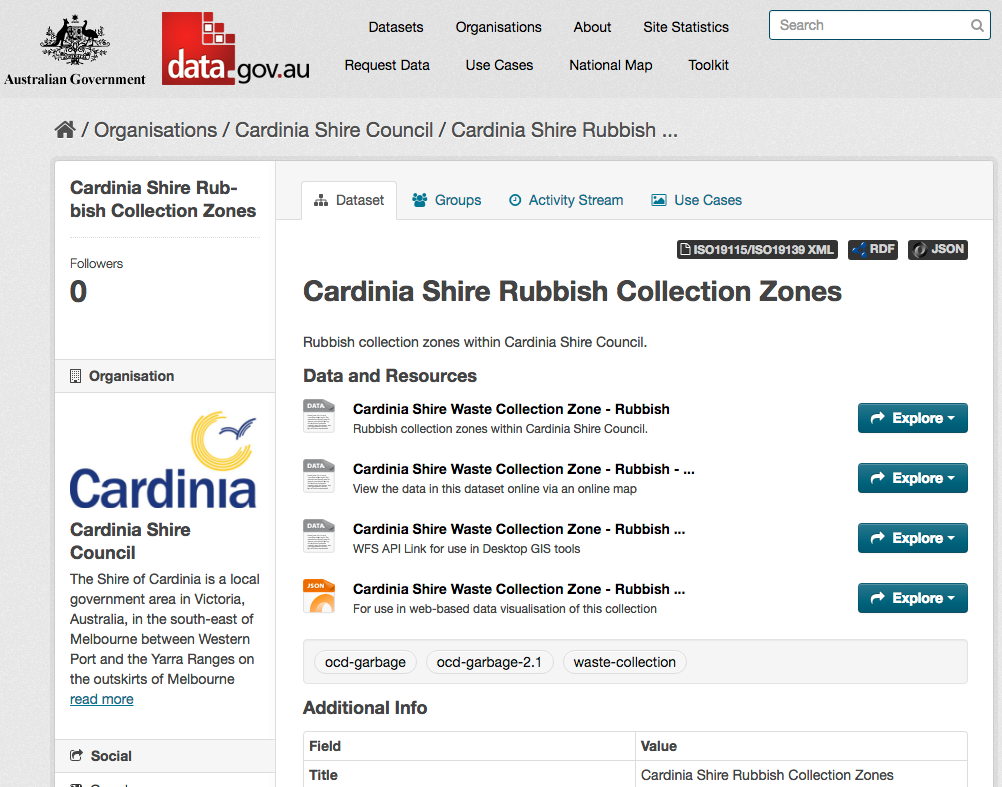Open the Datasets menu item
This screenshot has width=1002, height=787.
[x=396, y=27]
